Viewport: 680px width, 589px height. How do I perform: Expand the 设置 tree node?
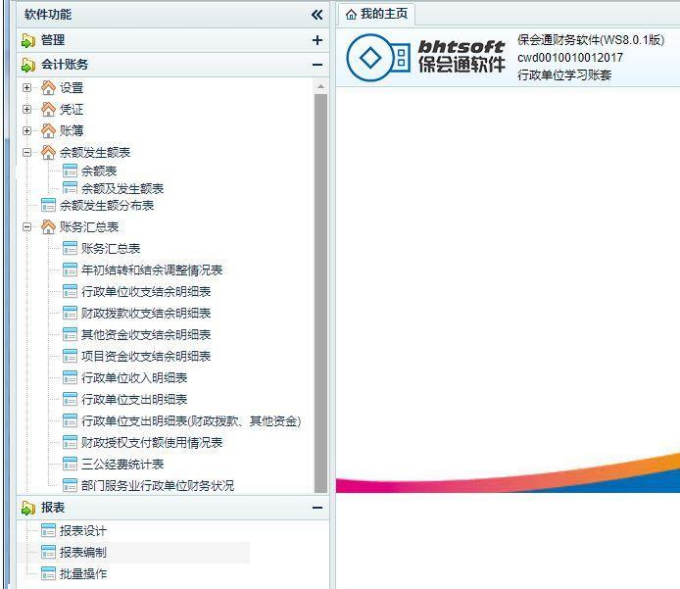click(28, 88)
